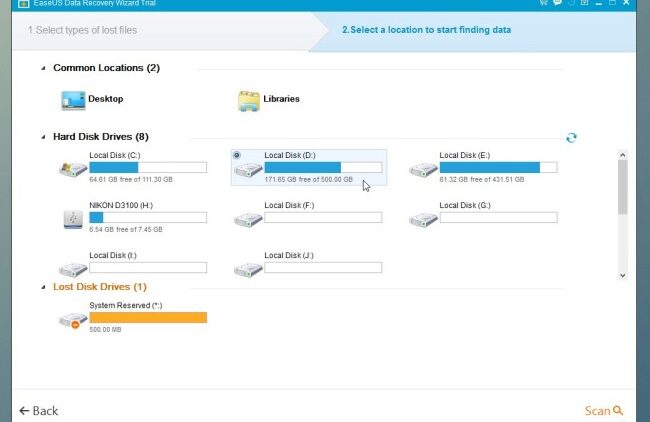650x422 pixels.
Task: Collapse the Common Locations section
Action: tap(43, 69)
